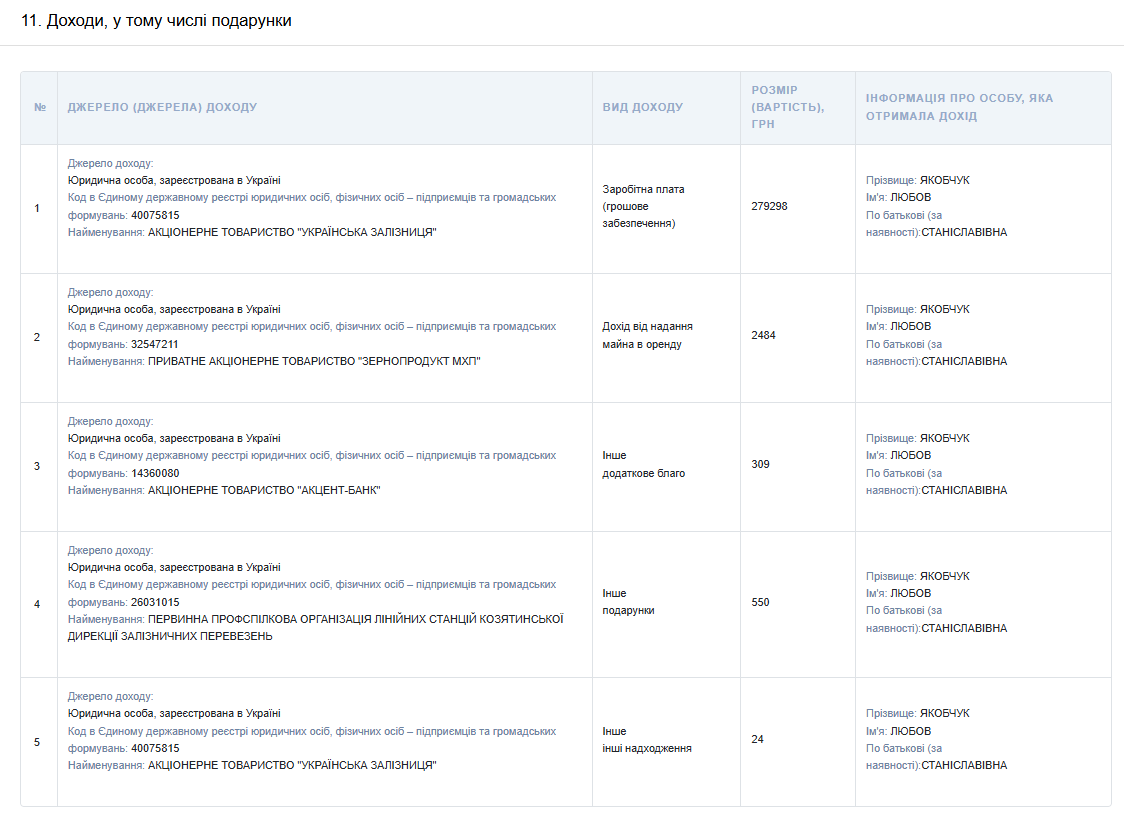
Task: Select the amount value 2484
Action: [x=763, y=336]
